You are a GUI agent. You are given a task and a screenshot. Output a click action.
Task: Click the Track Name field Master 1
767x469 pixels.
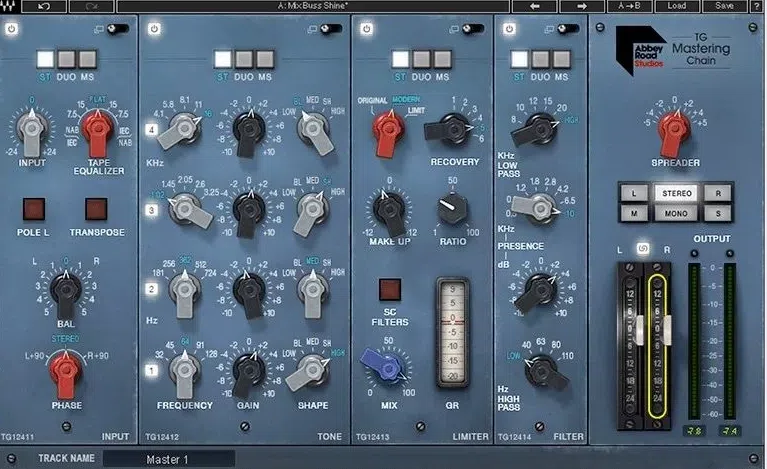click(169, 459)
